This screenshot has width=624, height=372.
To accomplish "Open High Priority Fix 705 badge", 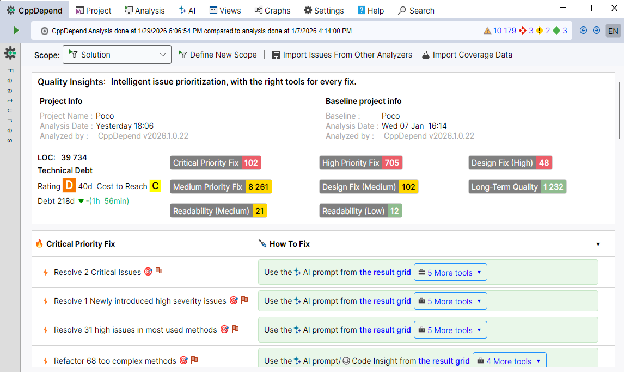I will [361, 163].
